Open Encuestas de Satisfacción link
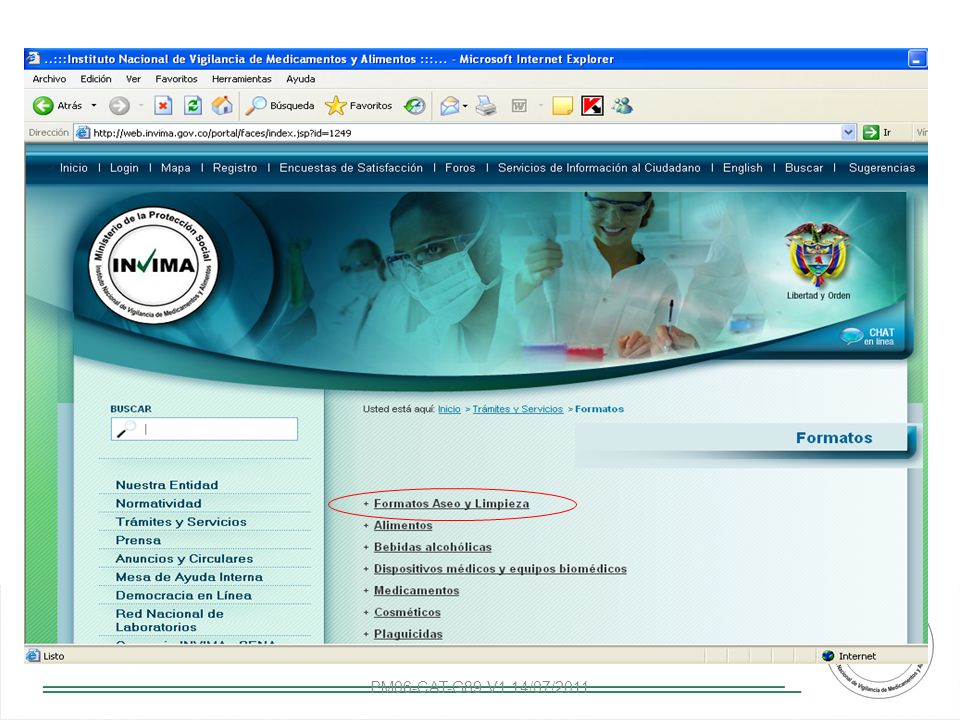Viewport: 960px width, 720px height. pos(351,168)
